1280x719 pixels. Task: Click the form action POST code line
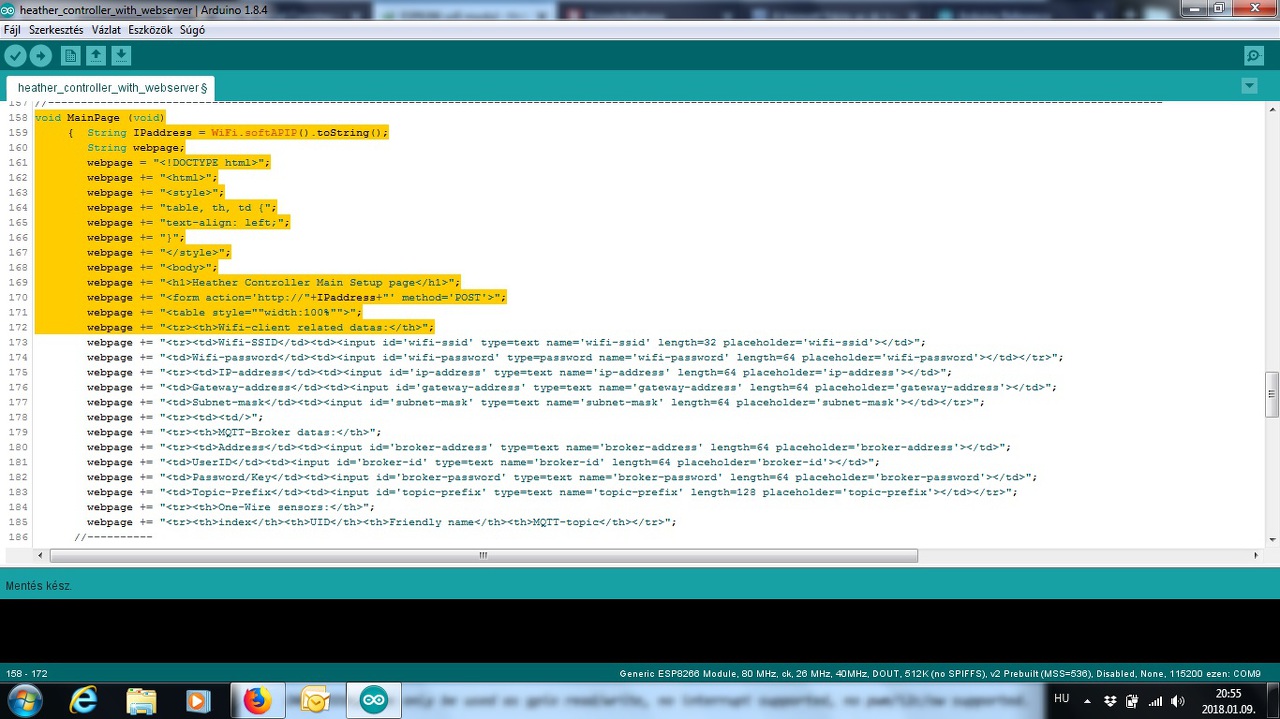pyautogui.click(x=296, y=298)
